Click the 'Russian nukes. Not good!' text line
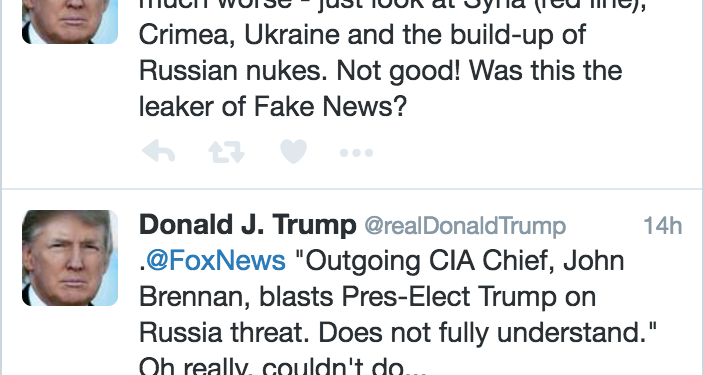Viewport: 704px width, 375px height. (380, 71)
